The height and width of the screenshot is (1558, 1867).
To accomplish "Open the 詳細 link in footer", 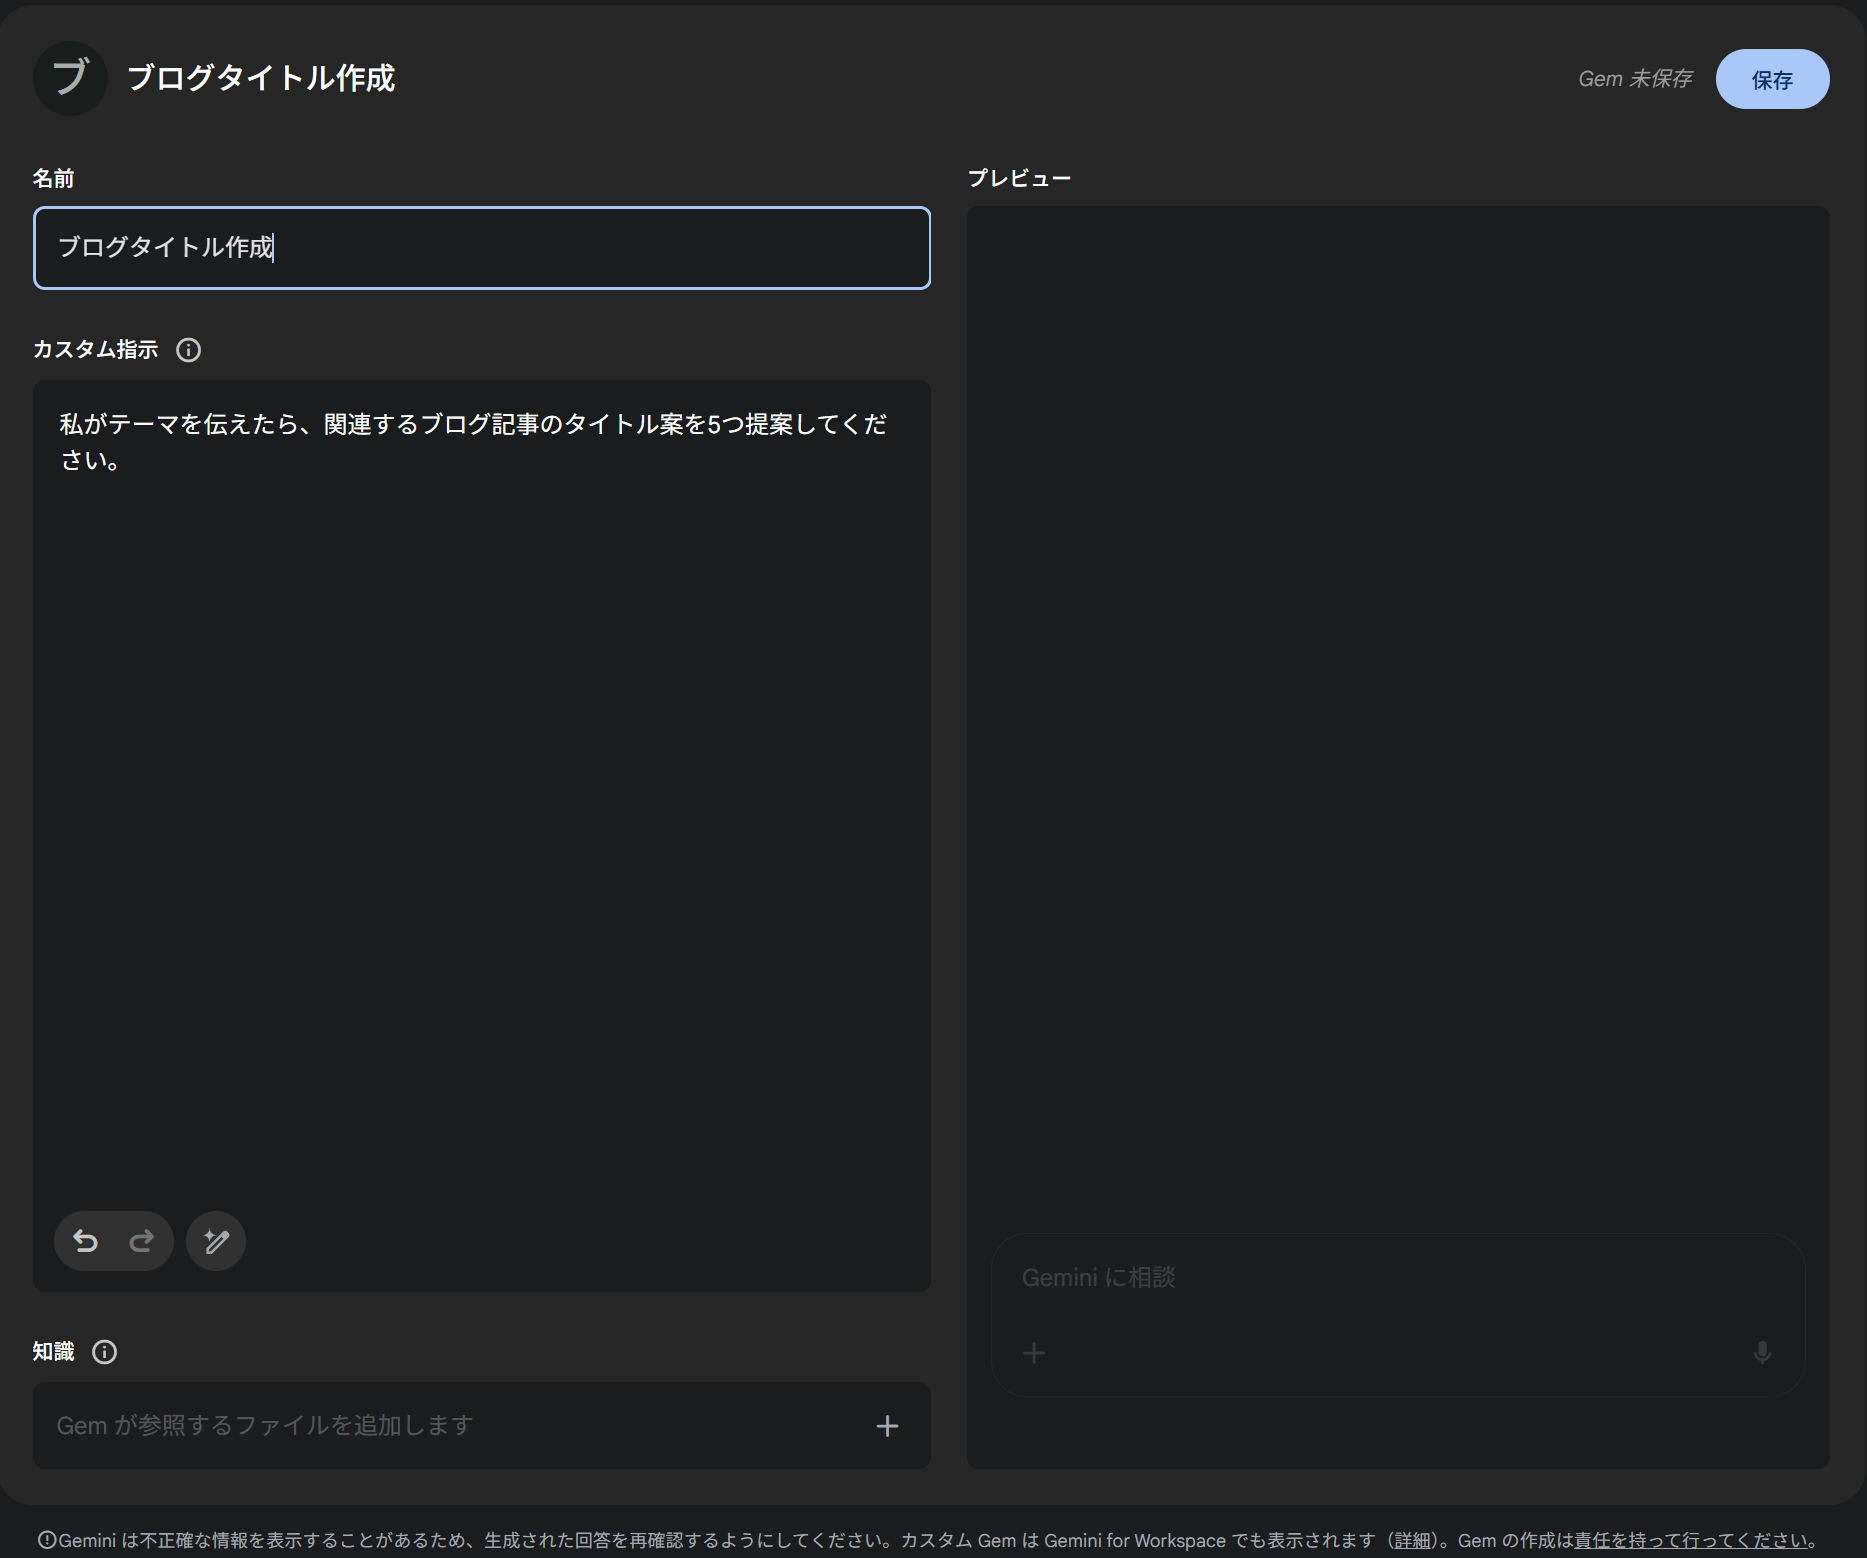I will (1412, 1541).
